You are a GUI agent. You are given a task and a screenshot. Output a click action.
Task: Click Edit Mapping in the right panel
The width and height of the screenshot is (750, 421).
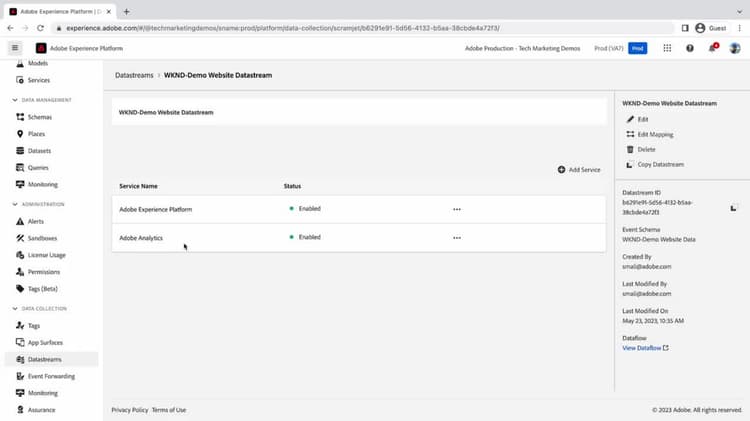650,134
